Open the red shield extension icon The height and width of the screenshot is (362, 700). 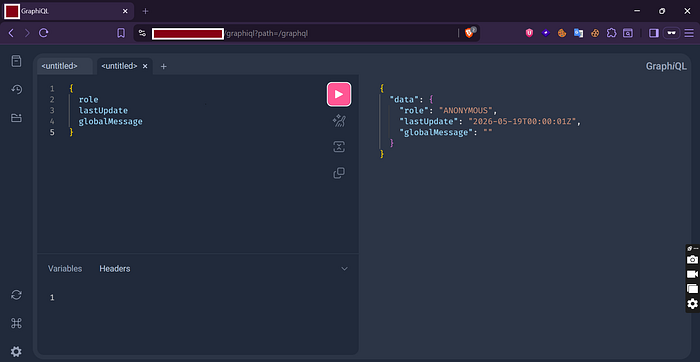click(x=529, y=33)
